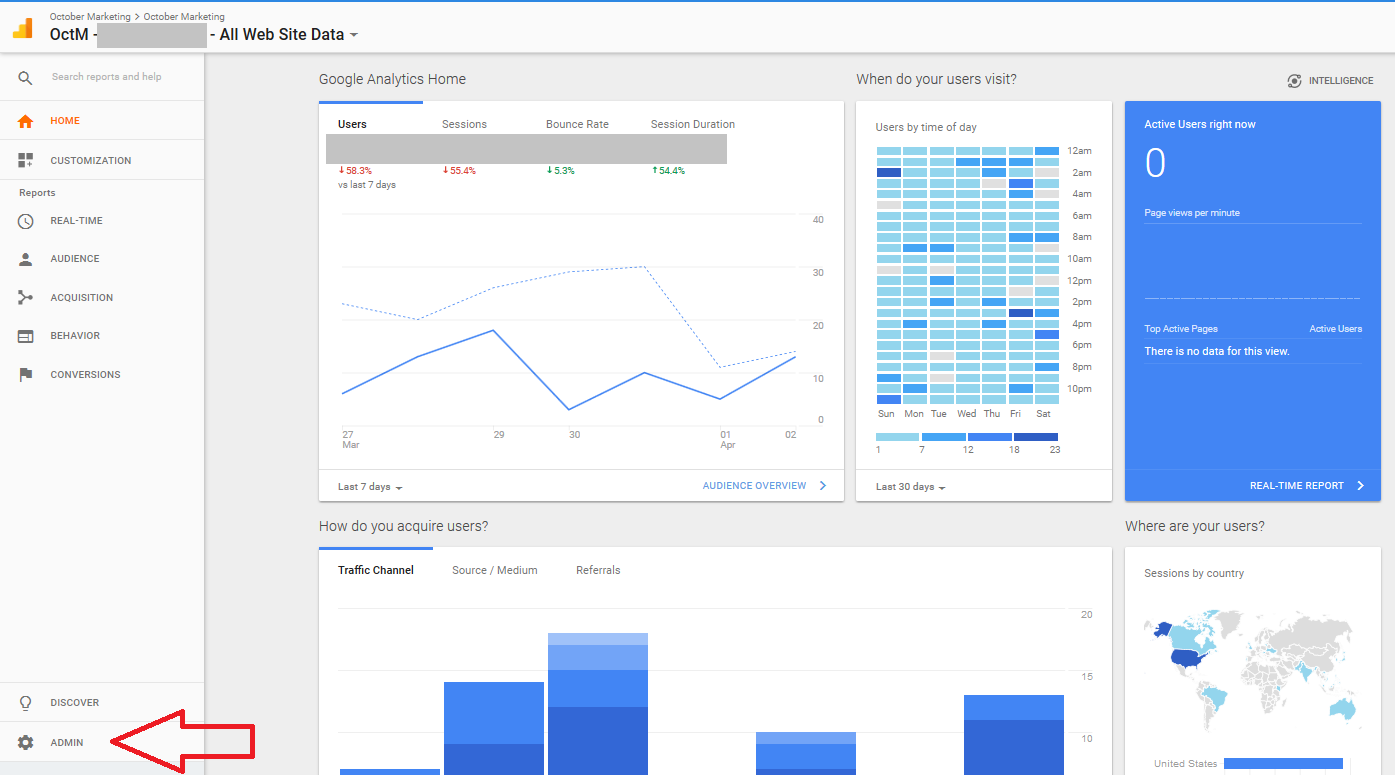Switch to the Source / Medium tab
Image resolution: width=1395 pixels, height=775 pixels.
[x=495, y=570]
